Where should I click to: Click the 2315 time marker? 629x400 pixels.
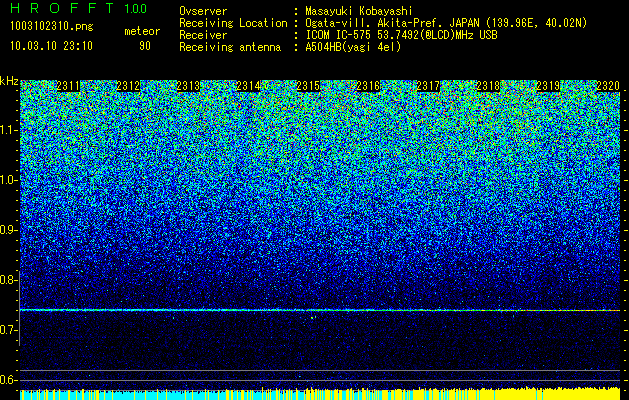coord(308,86)
